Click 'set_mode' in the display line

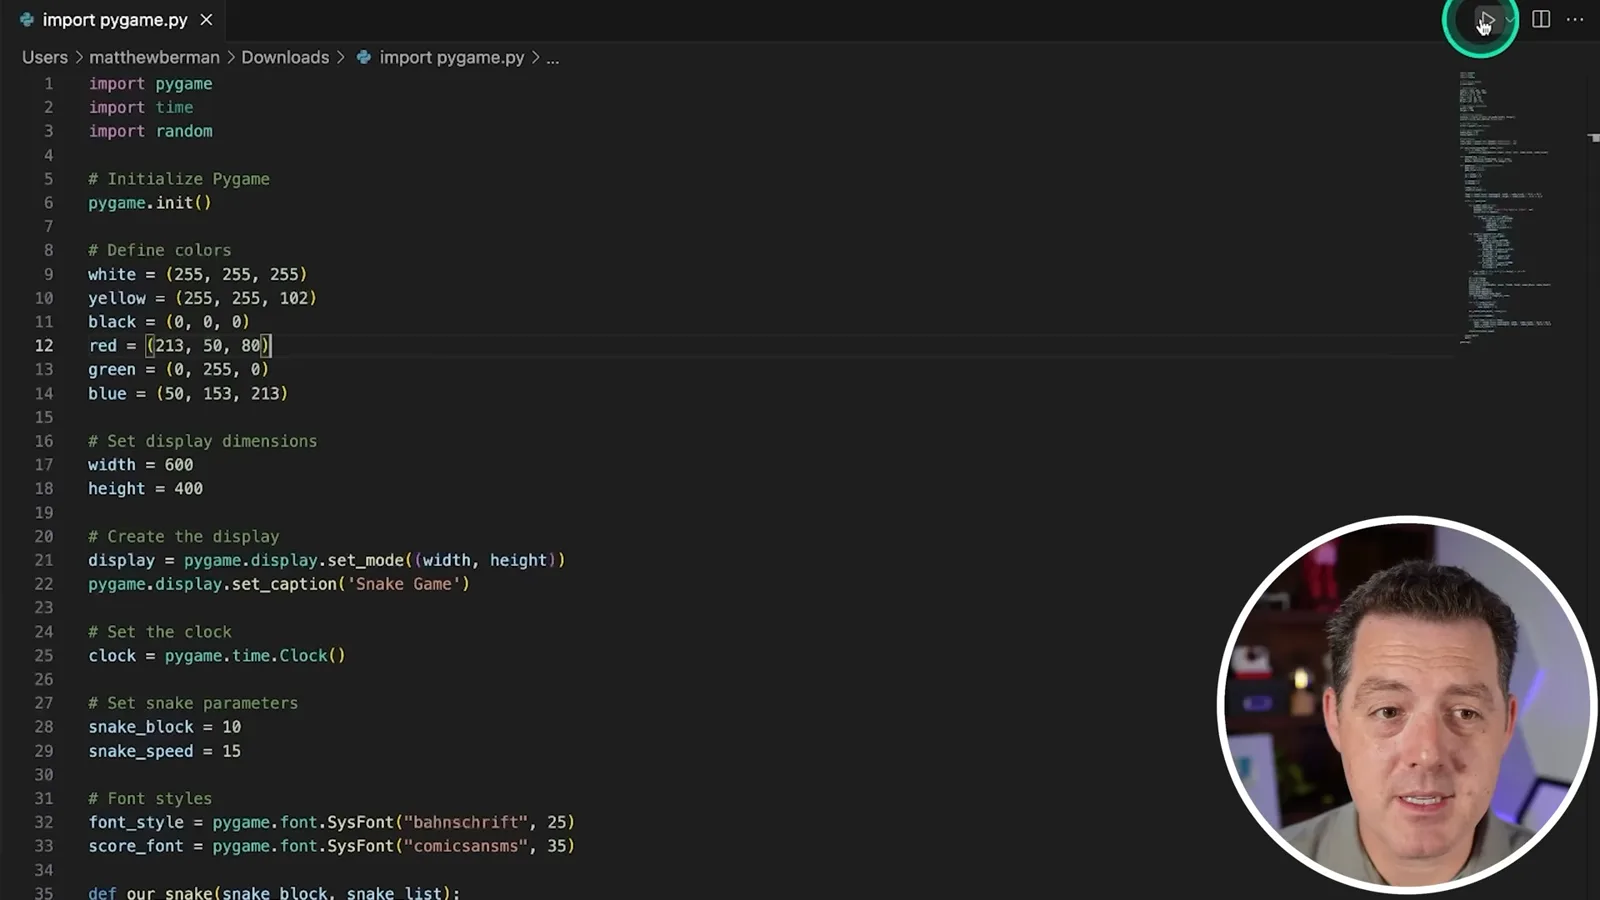pyautogui.click(x=366, y=560)
